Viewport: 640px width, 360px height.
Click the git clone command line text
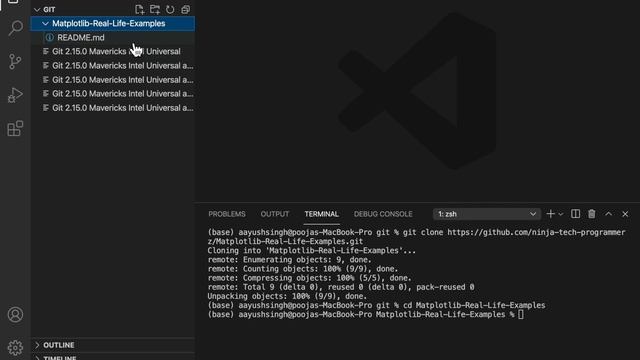[x=416, y=237]
